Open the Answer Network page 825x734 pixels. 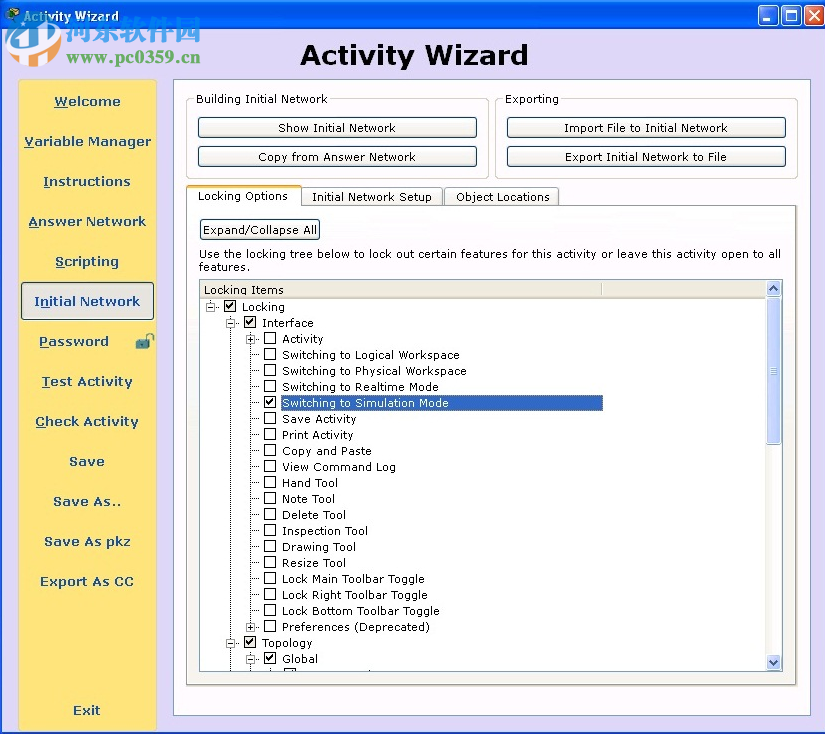(x=87, y=222)
